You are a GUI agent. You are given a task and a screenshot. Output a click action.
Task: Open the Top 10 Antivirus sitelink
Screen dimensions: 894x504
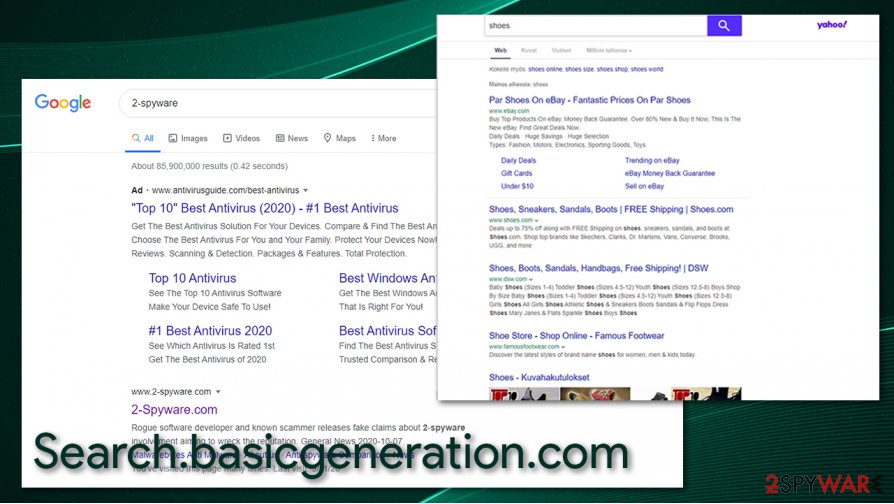click(x=192, y=278)
